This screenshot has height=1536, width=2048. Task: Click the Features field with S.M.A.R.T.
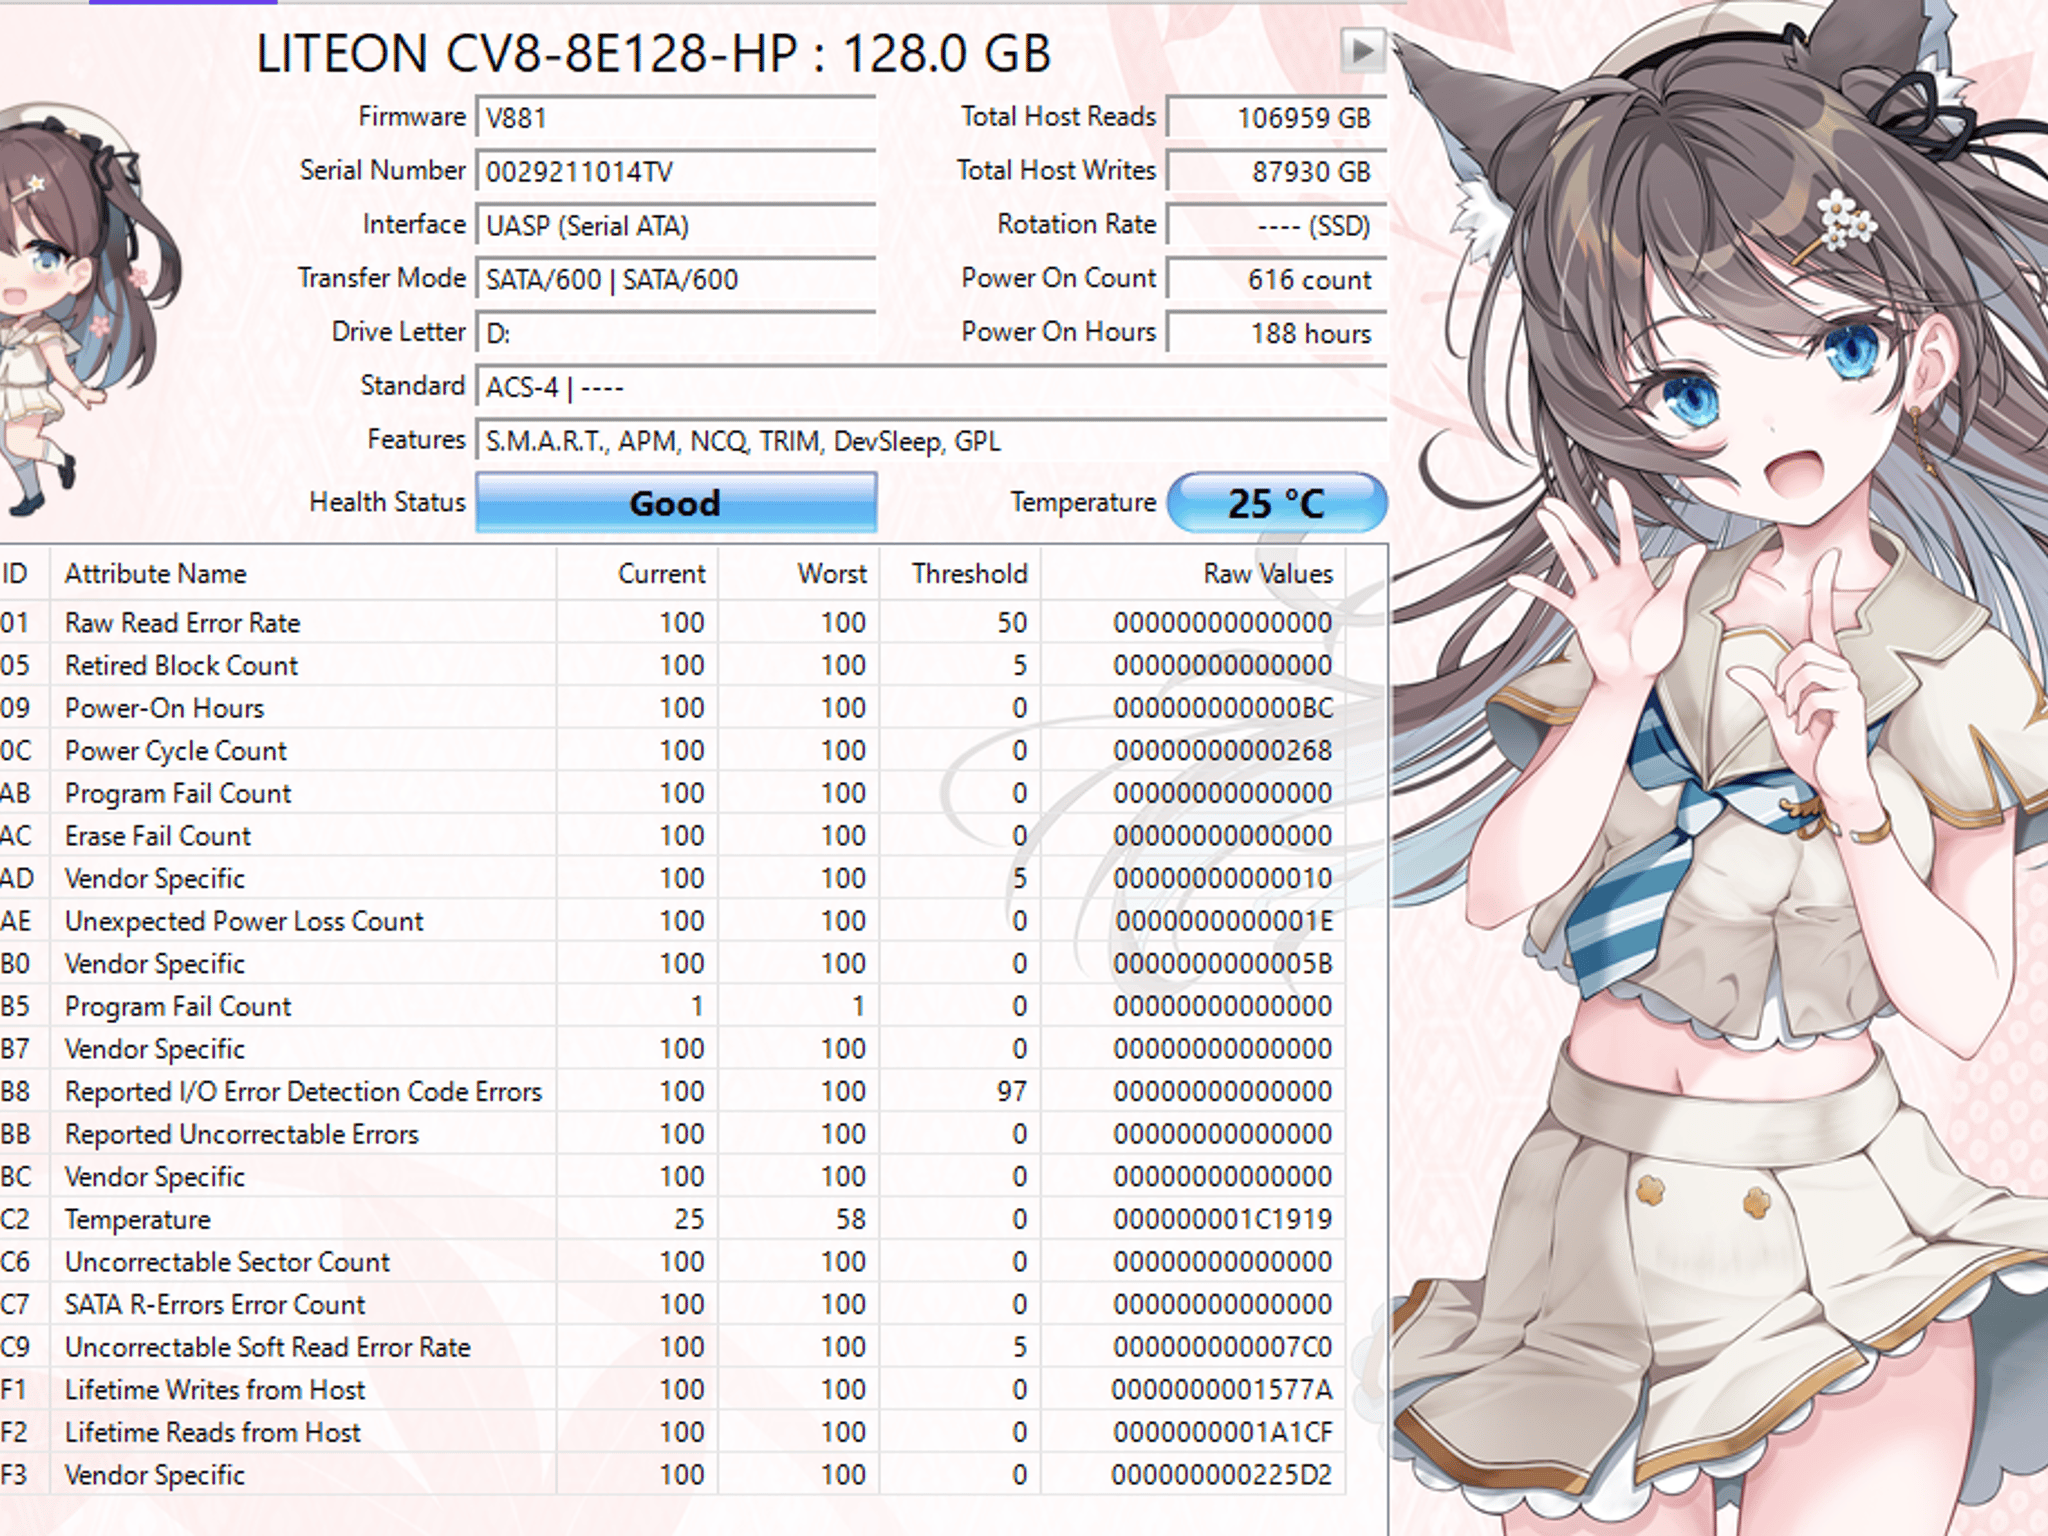[x=931, y=441]
